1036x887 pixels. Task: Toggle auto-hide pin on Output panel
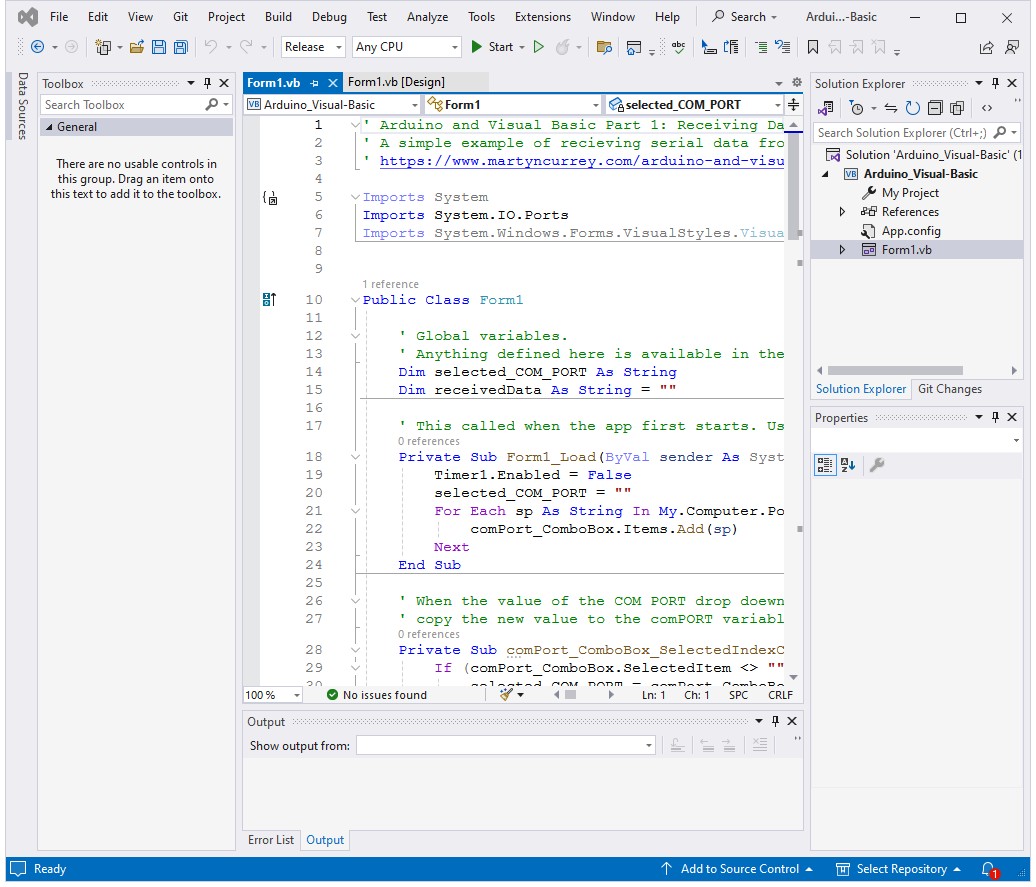click(775, 722)
